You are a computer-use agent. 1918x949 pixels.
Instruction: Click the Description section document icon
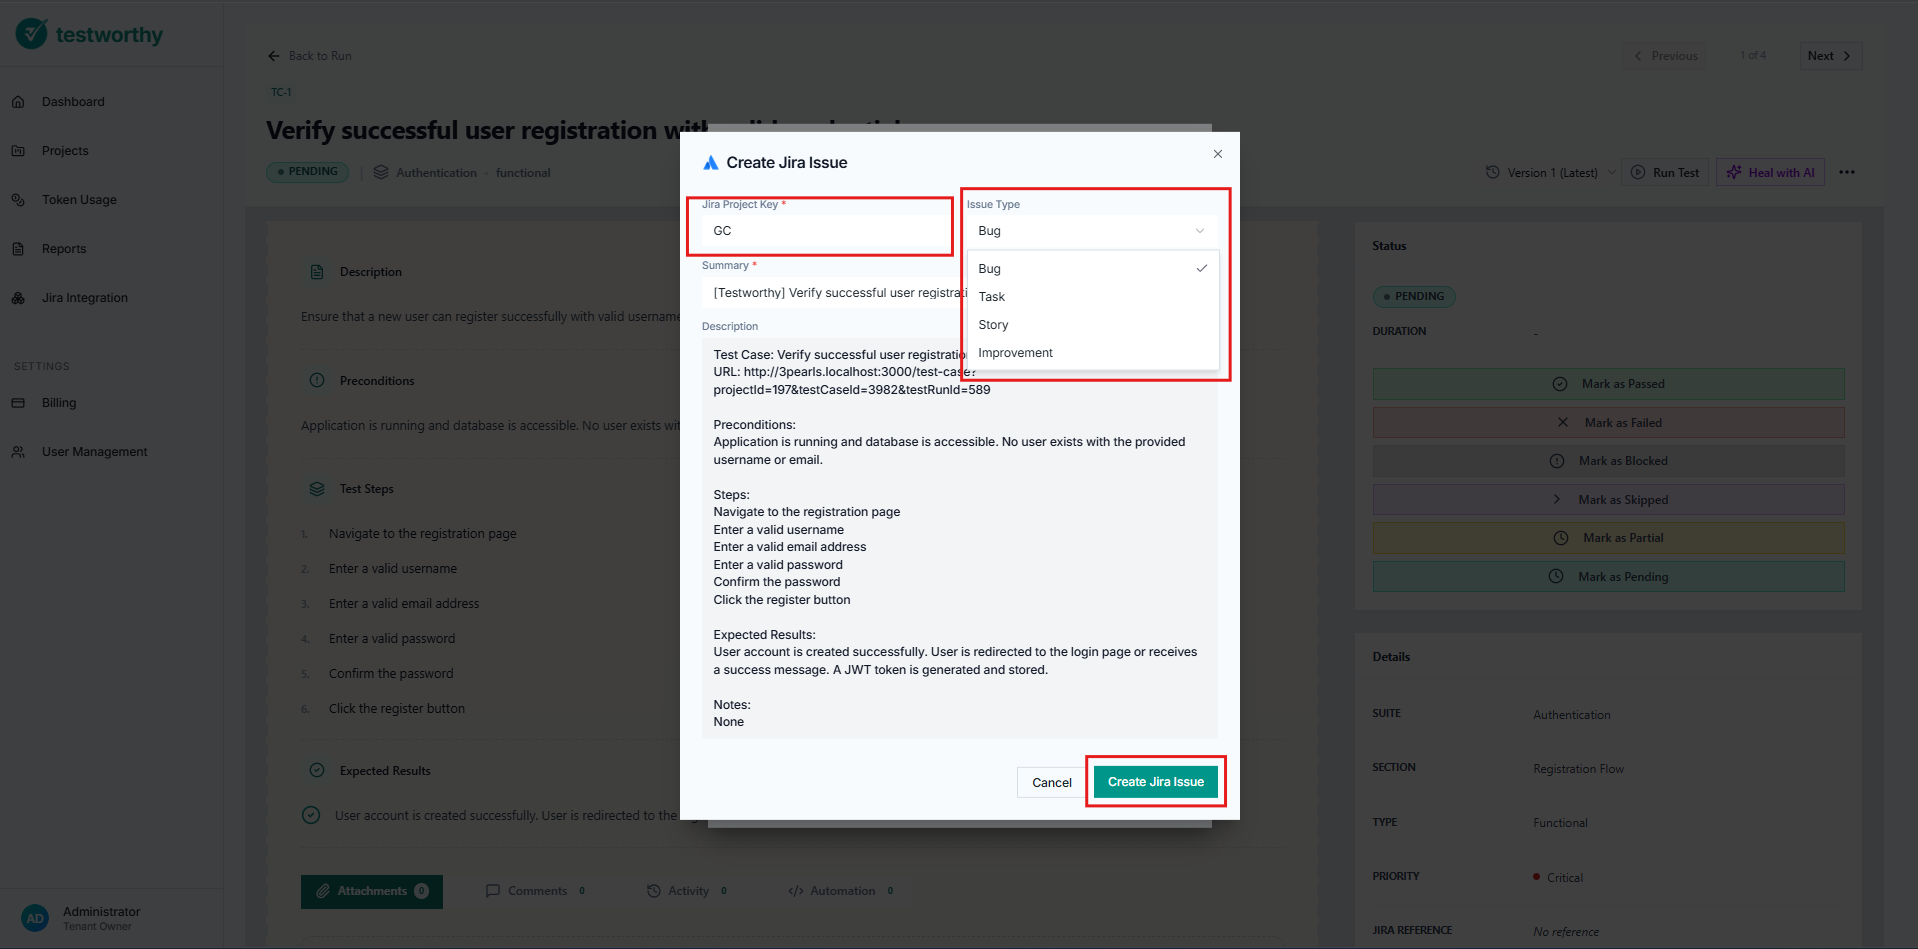pos(317,272)
